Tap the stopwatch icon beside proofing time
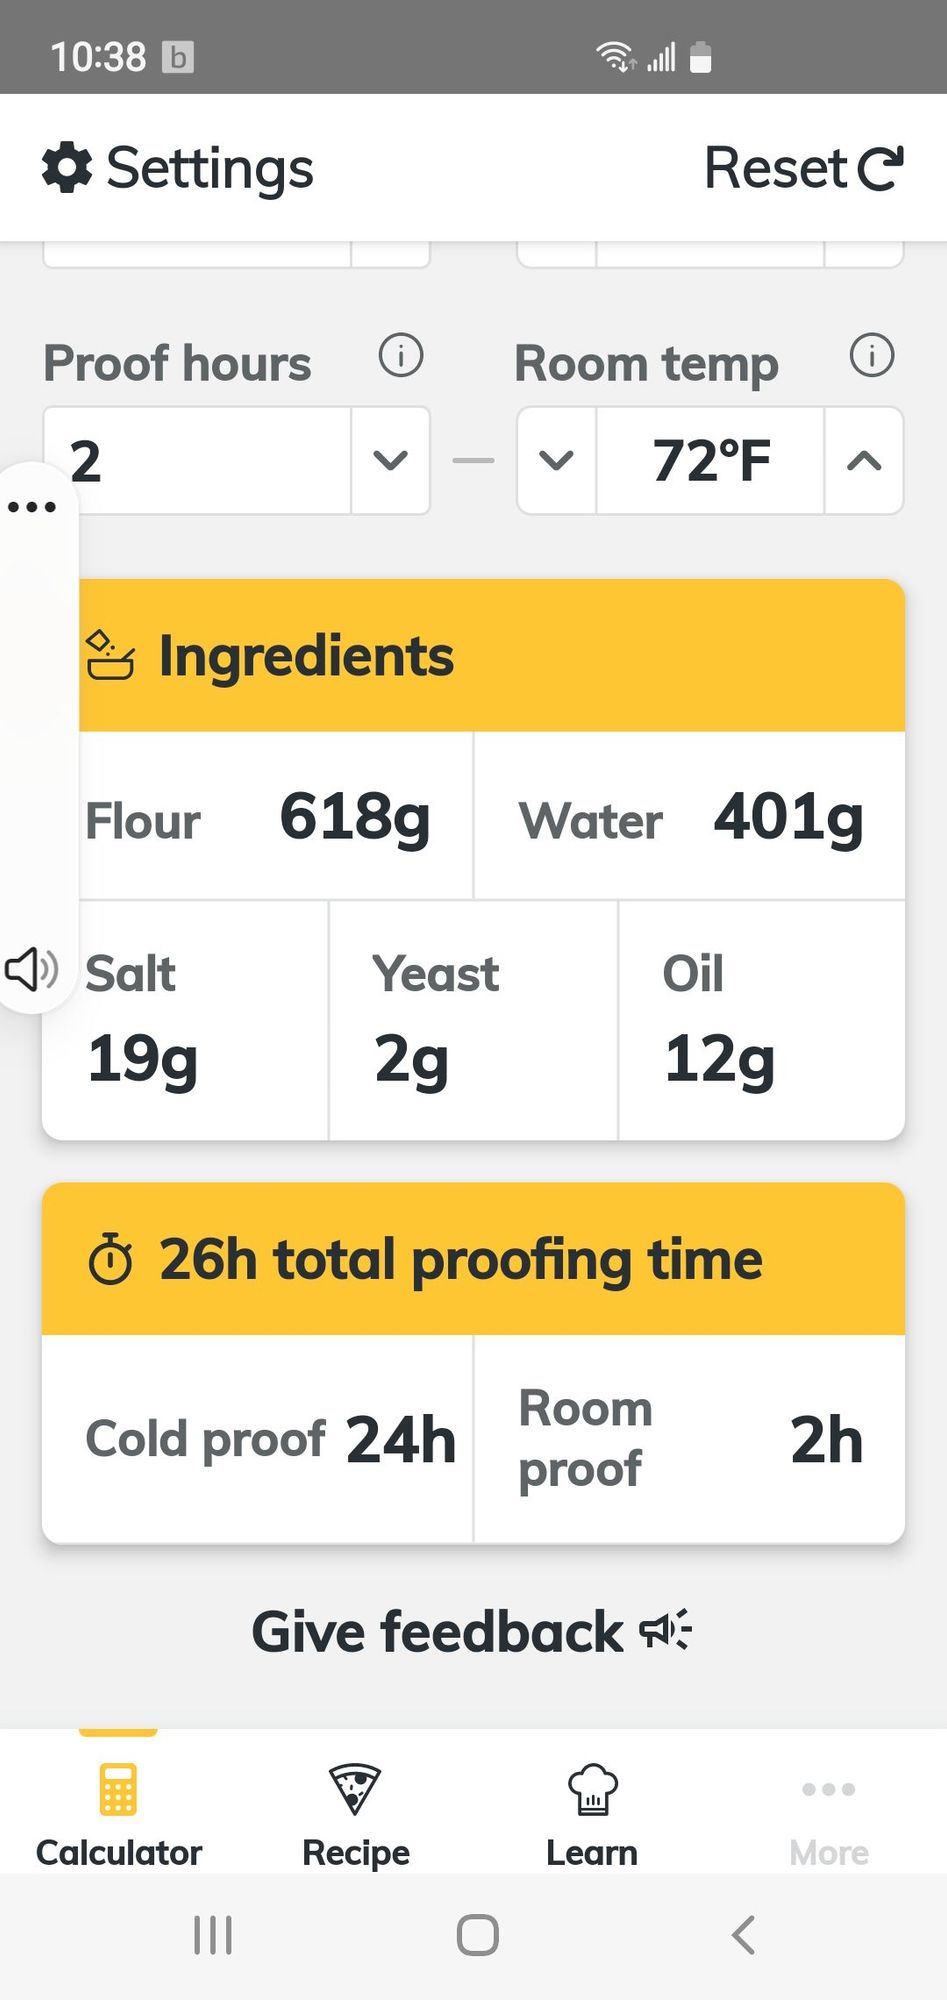947x2000 pixels. click(x=110, y=1259)
